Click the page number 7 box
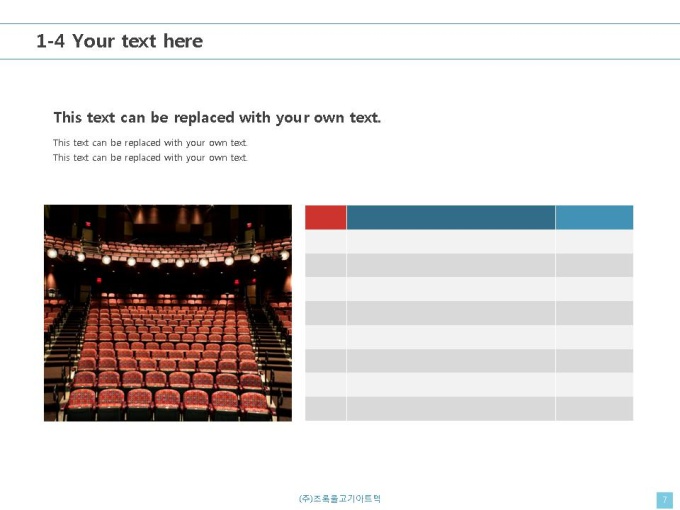This screenshot has width=680, height=510. pos(665,500)
